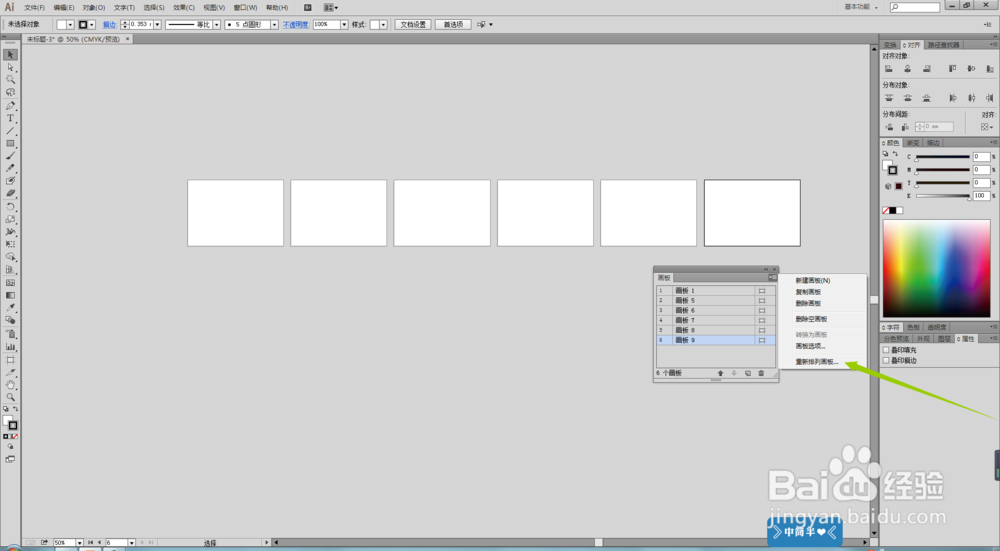The width and height of the screenshot is (1000, 551).
Task: Swap fill and stroke in Color panel
Action: tap(895, 154)
